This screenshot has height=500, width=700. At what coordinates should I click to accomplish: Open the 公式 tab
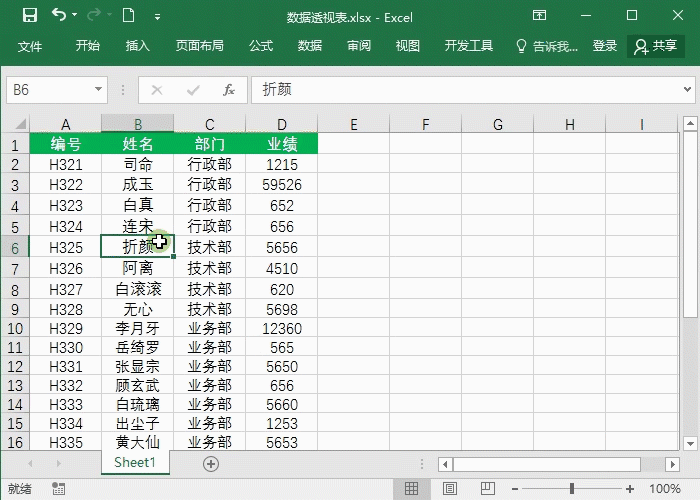pyautogui.click(x=261, y=46)
